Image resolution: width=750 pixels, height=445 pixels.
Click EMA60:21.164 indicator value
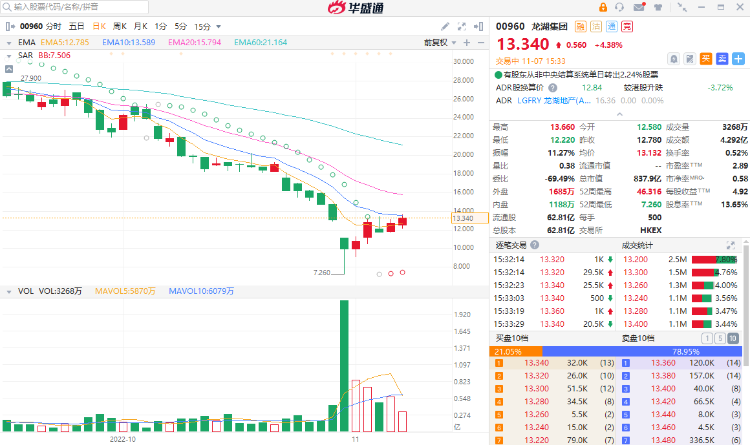pyautogui.click(x=261, y=43)
